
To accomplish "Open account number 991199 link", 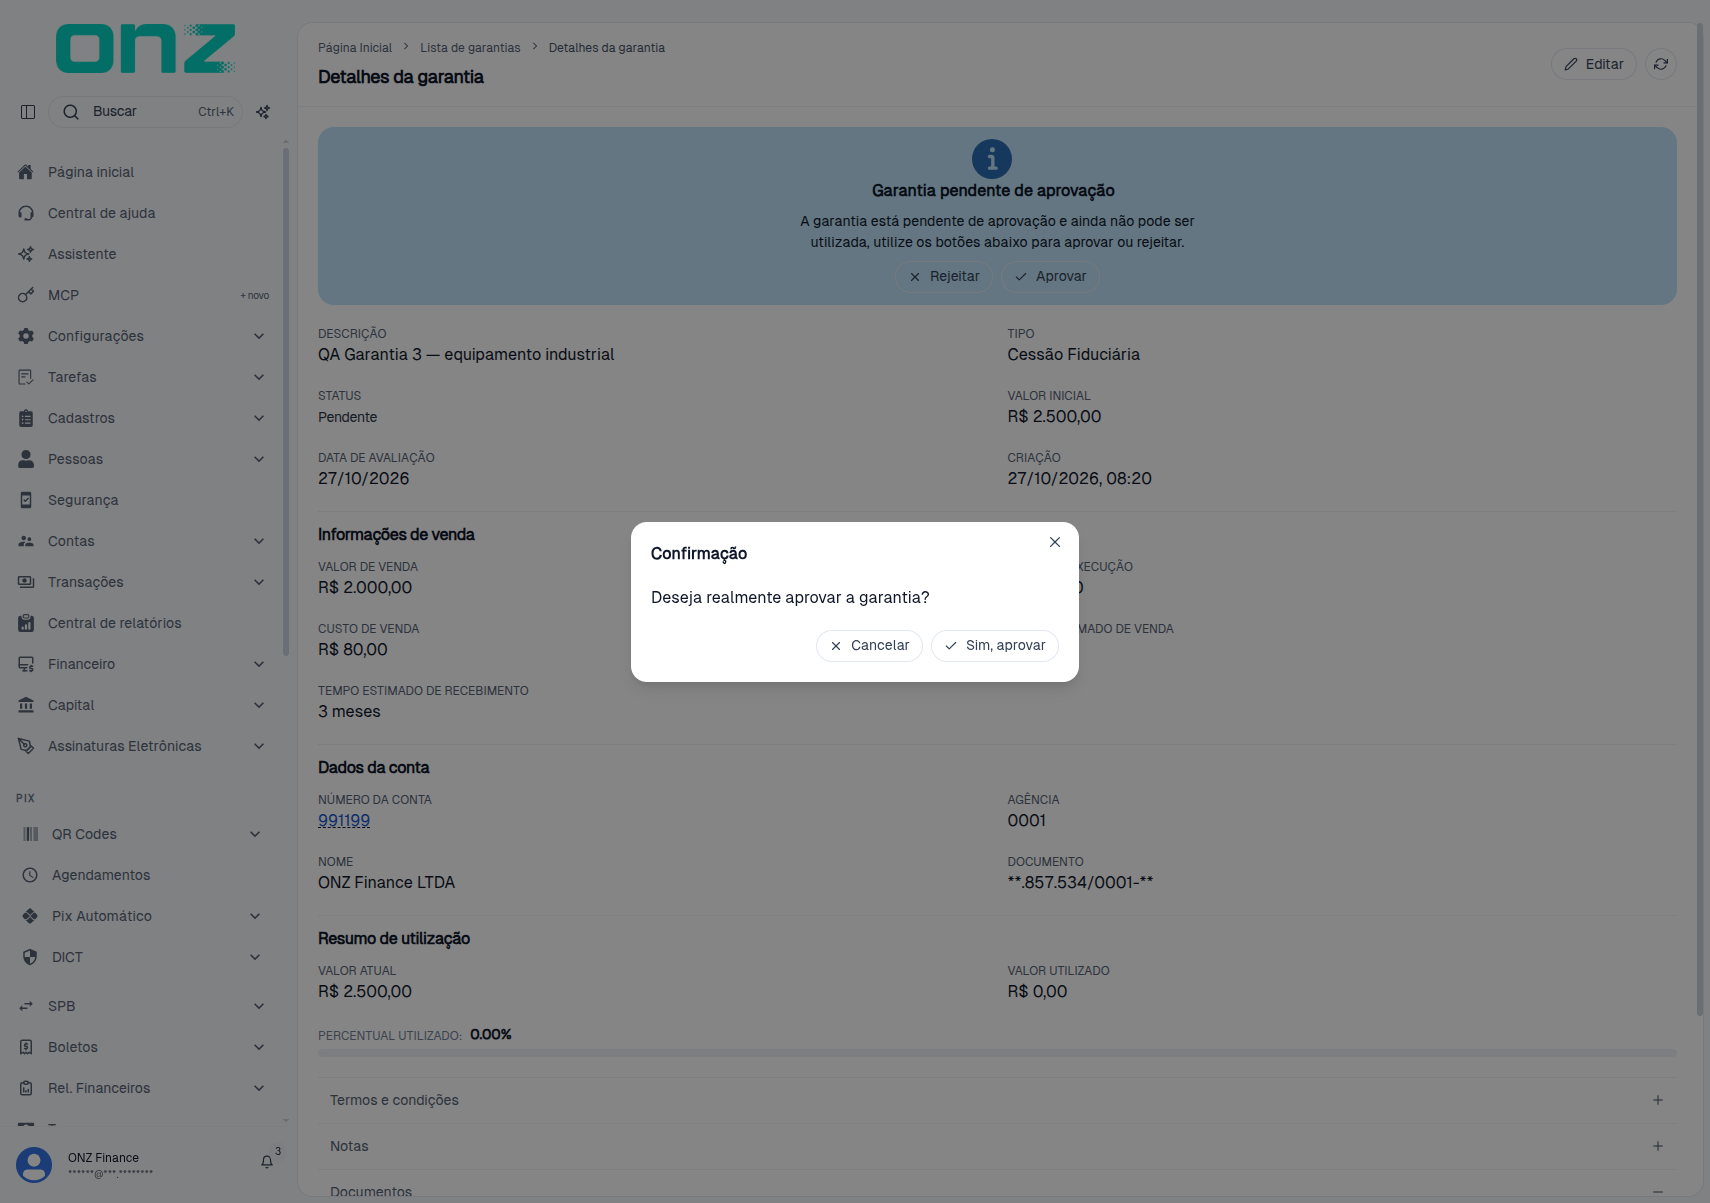I will tap(344, 821).
